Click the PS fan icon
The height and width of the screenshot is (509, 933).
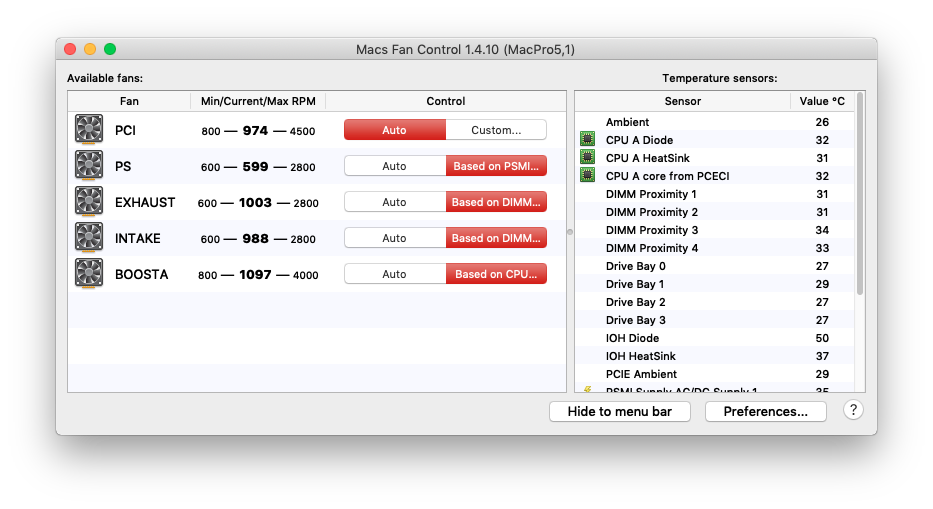(x=89, y=165)
